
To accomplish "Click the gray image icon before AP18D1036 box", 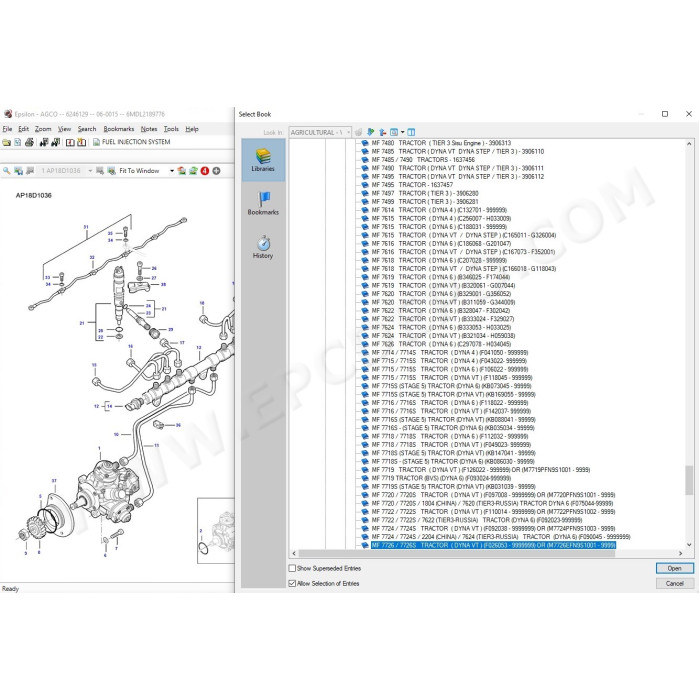I will coord(30,171).
